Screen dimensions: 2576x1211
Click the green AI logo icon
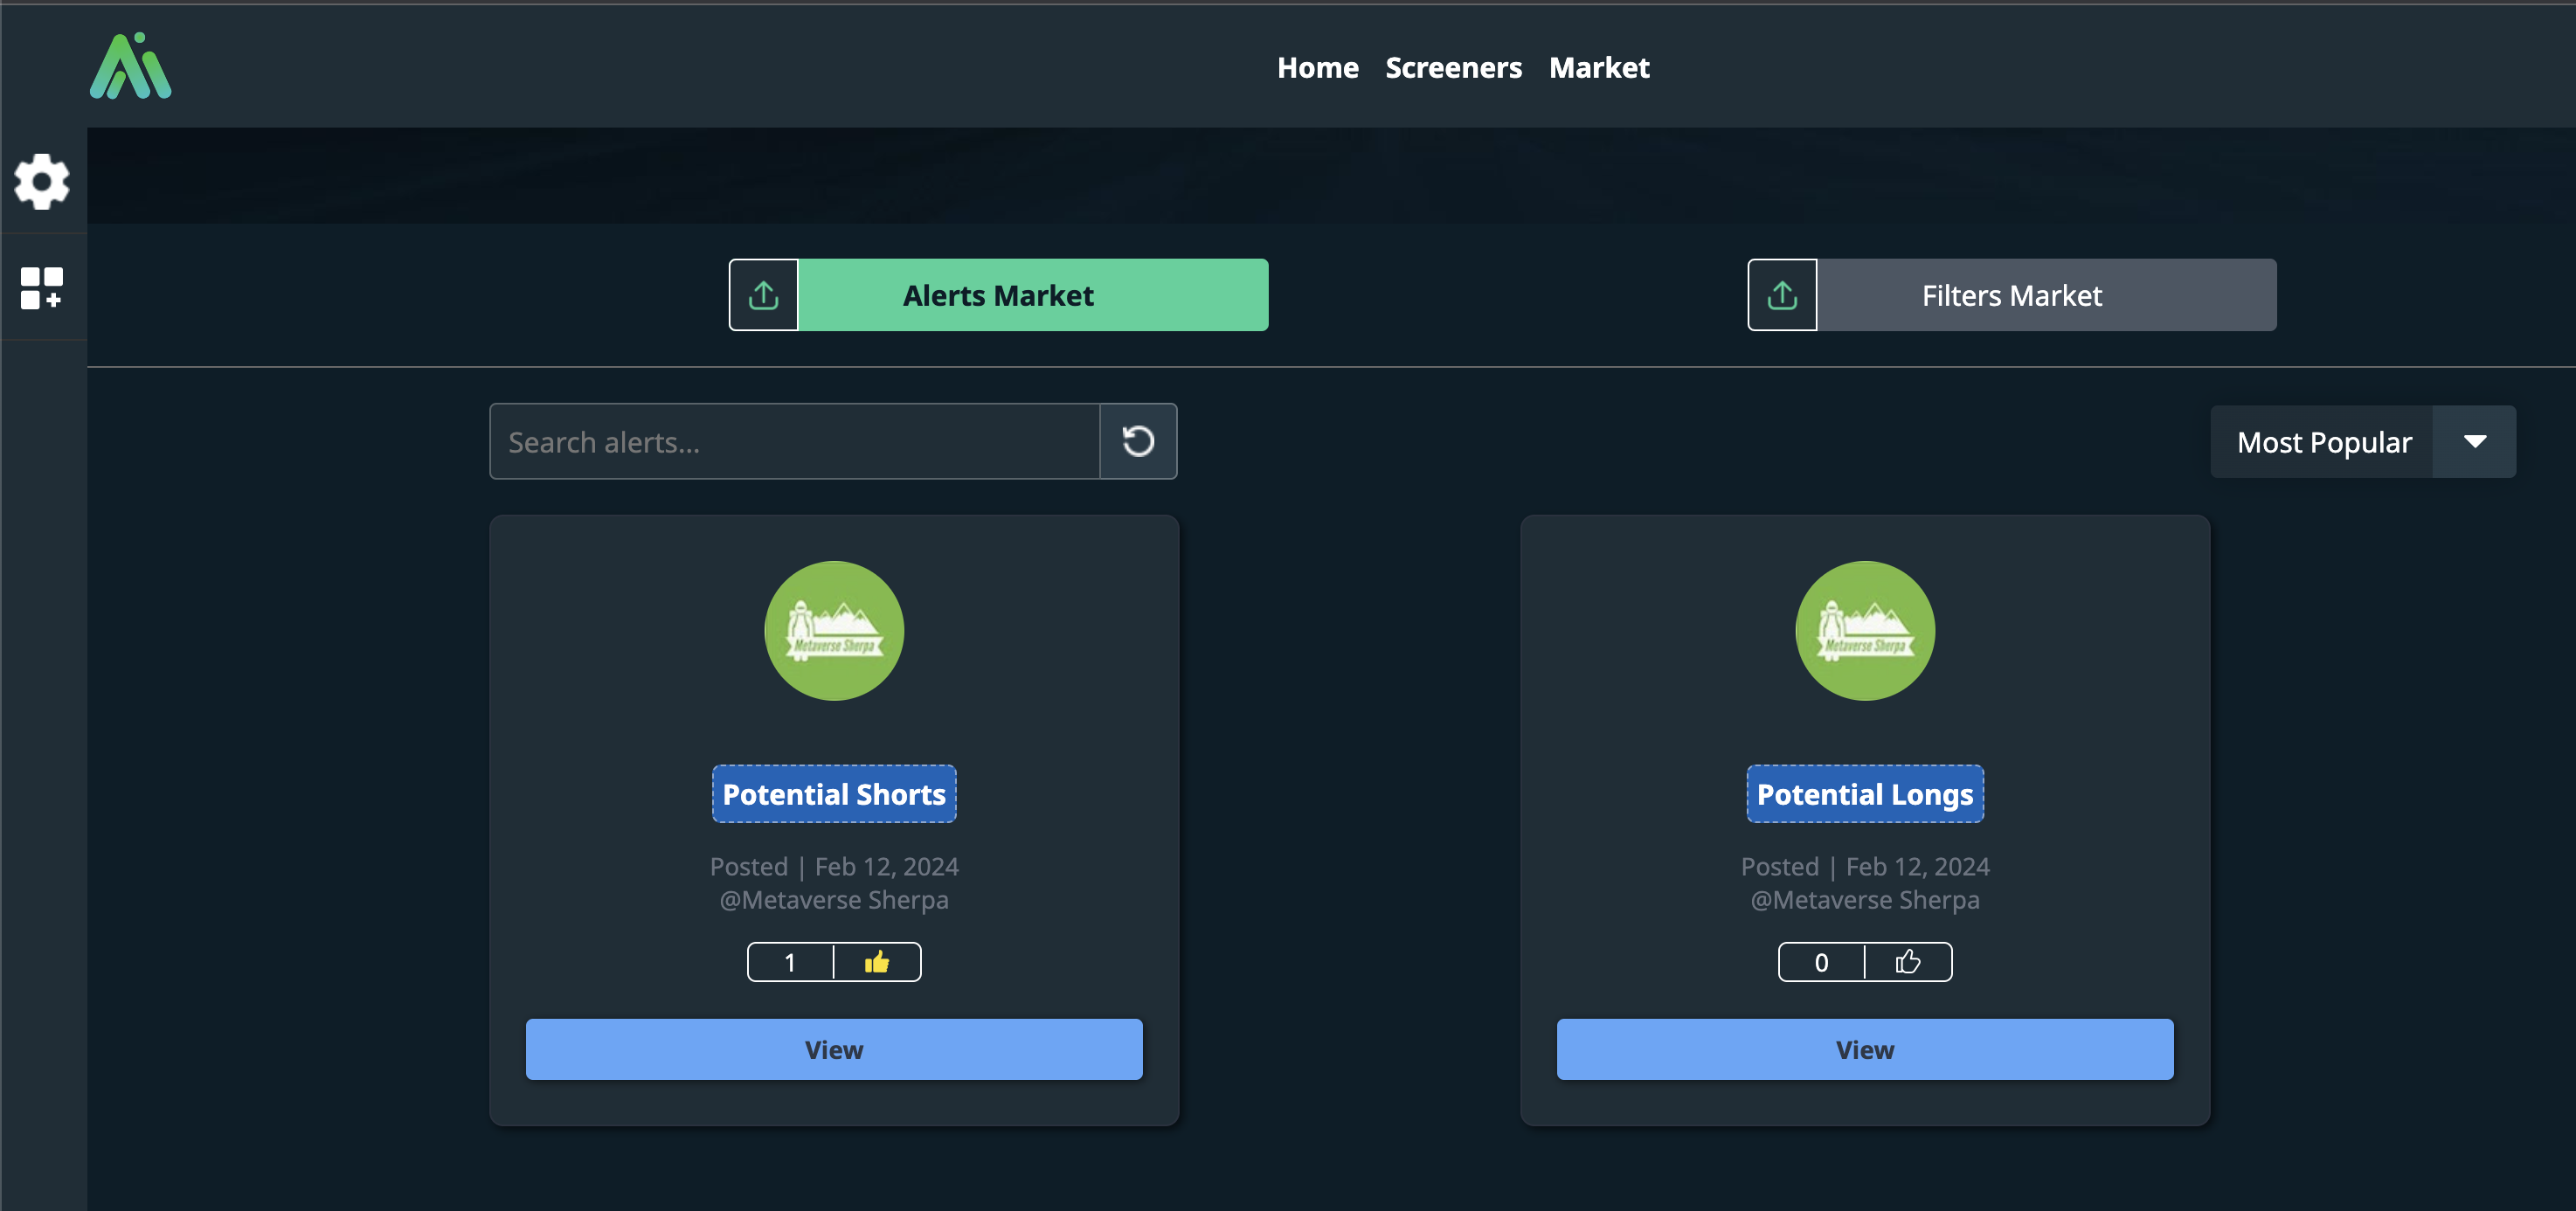tap(130, 66)
